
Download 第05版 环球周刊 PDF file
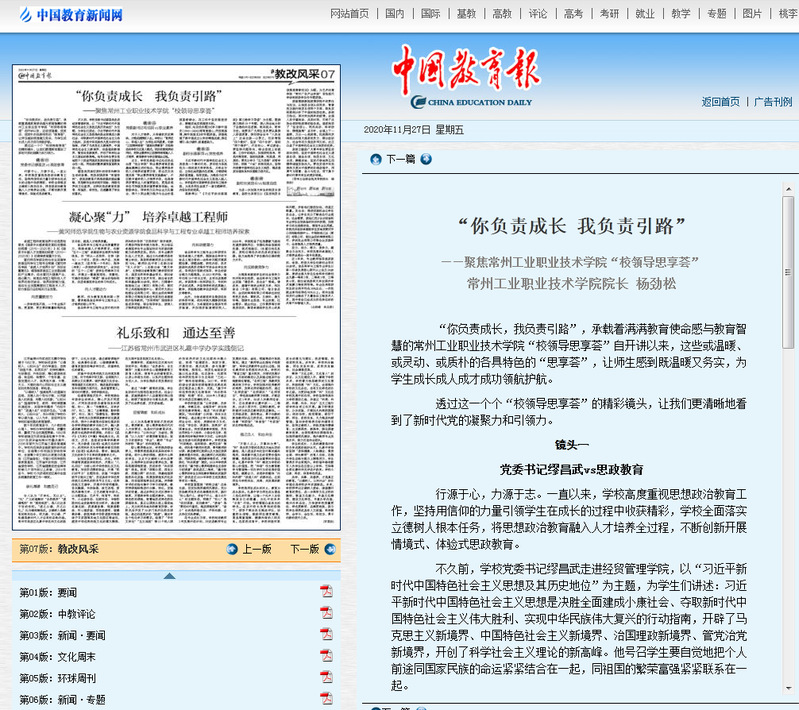point(326,677)
